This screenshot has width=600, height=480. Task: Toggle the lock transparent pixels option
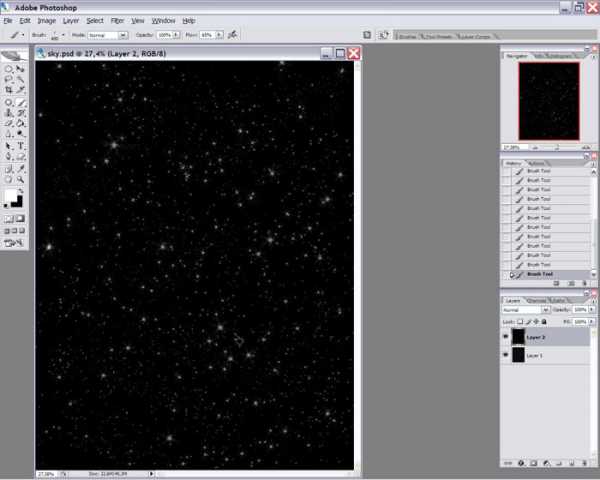[x=518, y=322]
